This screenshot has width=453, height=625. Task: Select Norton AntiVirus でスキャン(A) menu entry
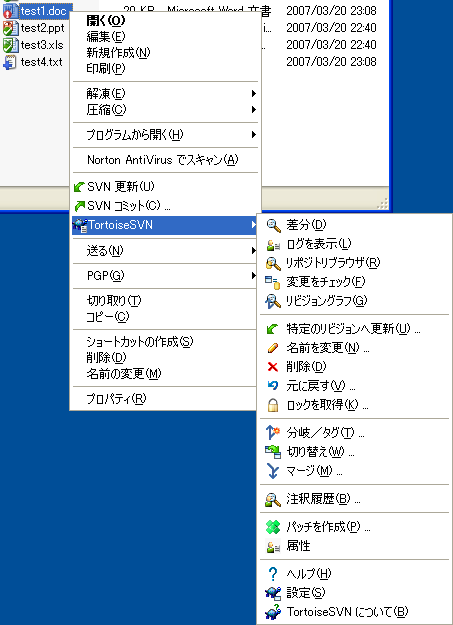pos(165,160)
